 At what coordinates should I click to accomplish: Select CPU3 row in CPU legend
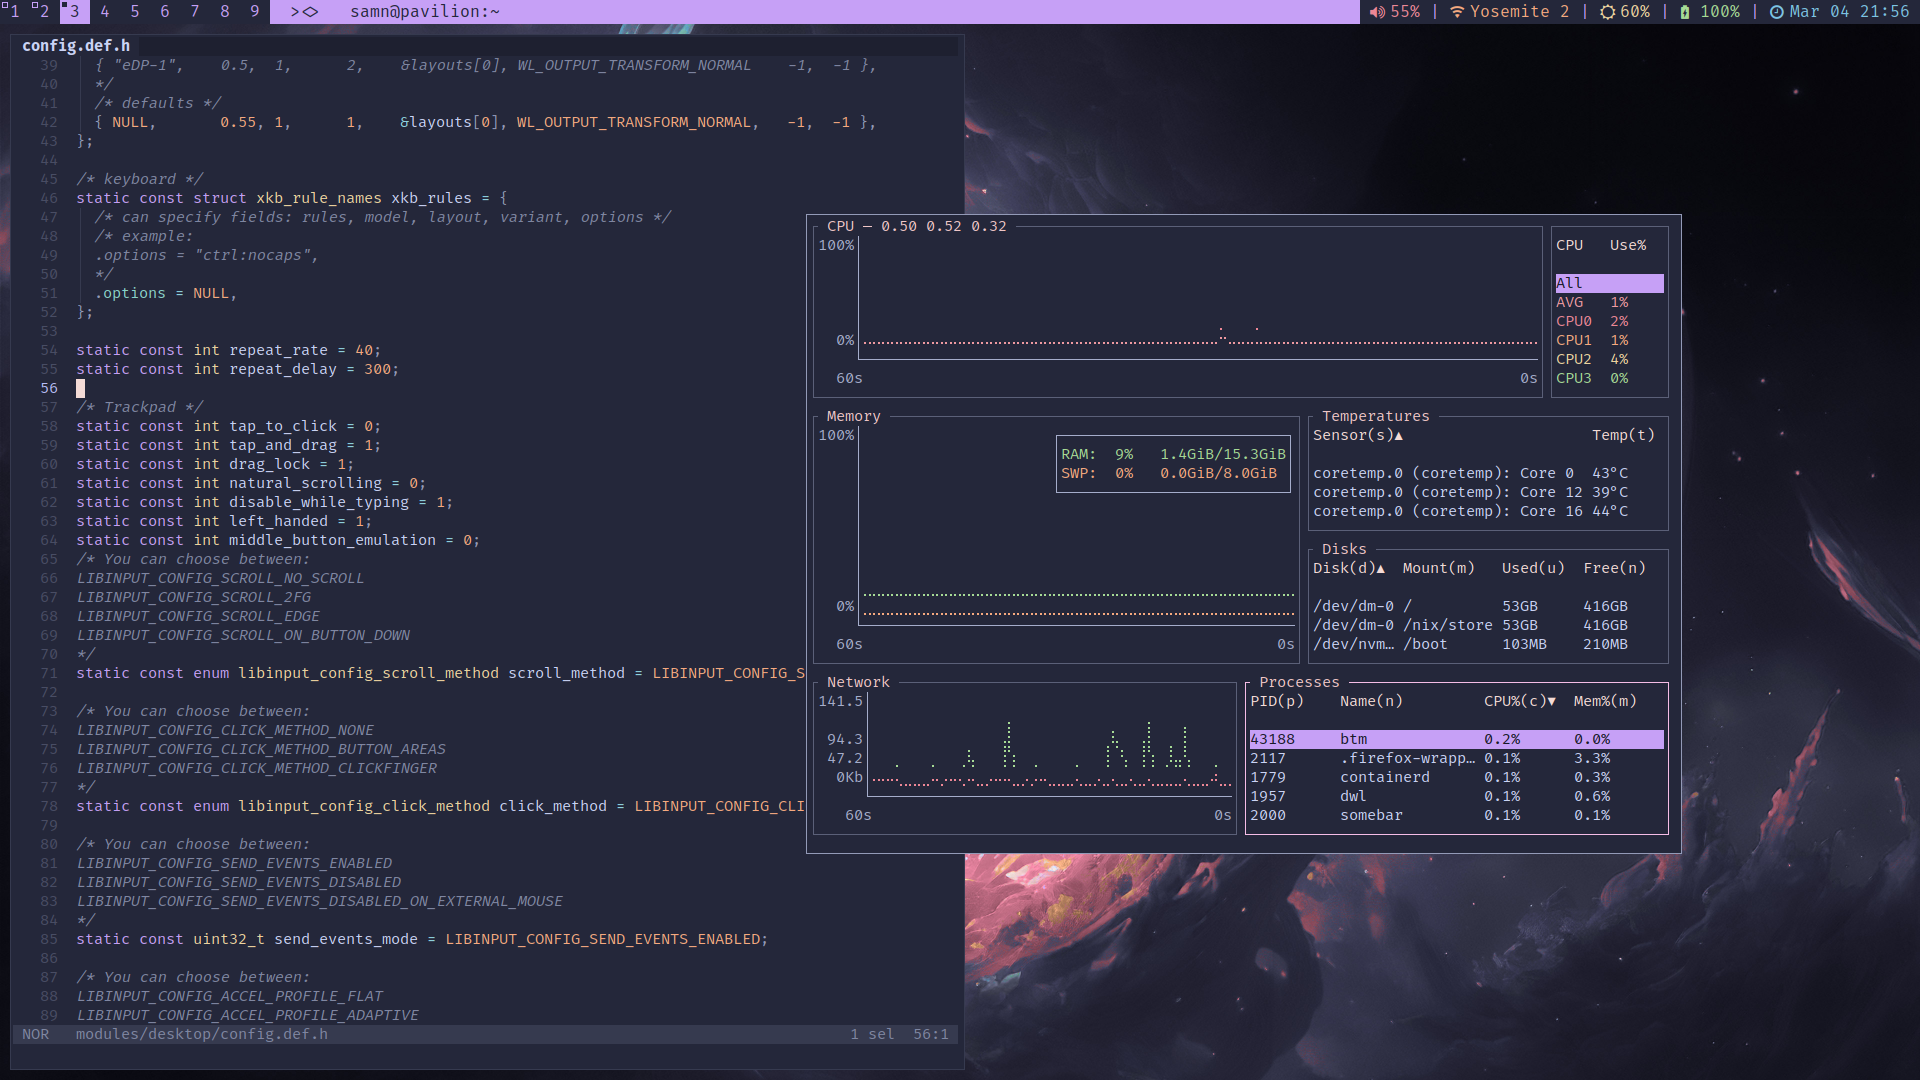tap(1609, 378)
